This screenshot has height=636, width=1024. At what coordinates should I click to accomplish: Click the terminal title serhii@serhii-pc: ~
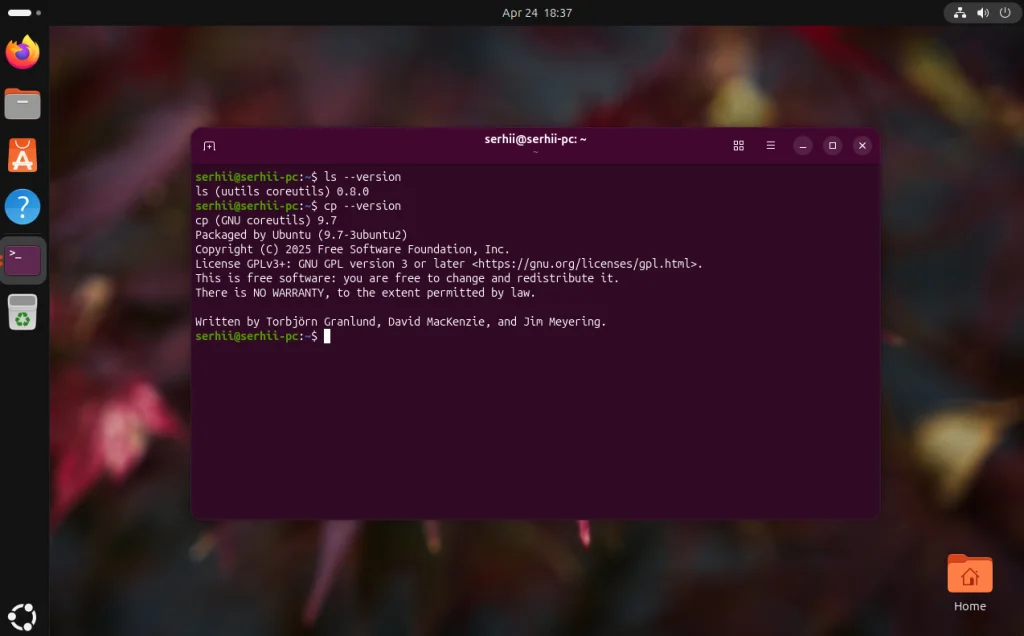[x=536, y=139]
